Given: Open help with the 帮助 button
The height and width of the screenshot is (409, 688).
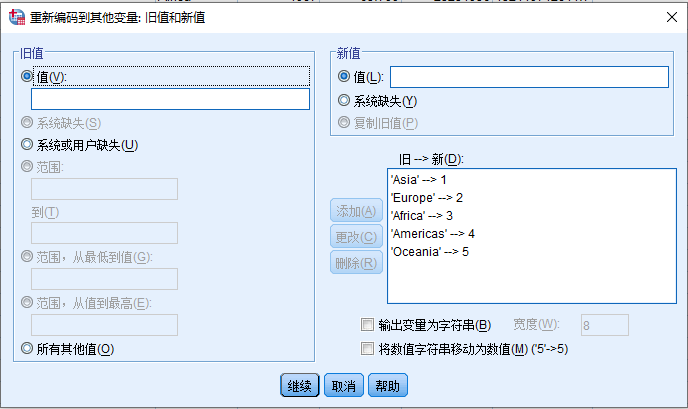Looking at the screenshot, I should point(388,385).
